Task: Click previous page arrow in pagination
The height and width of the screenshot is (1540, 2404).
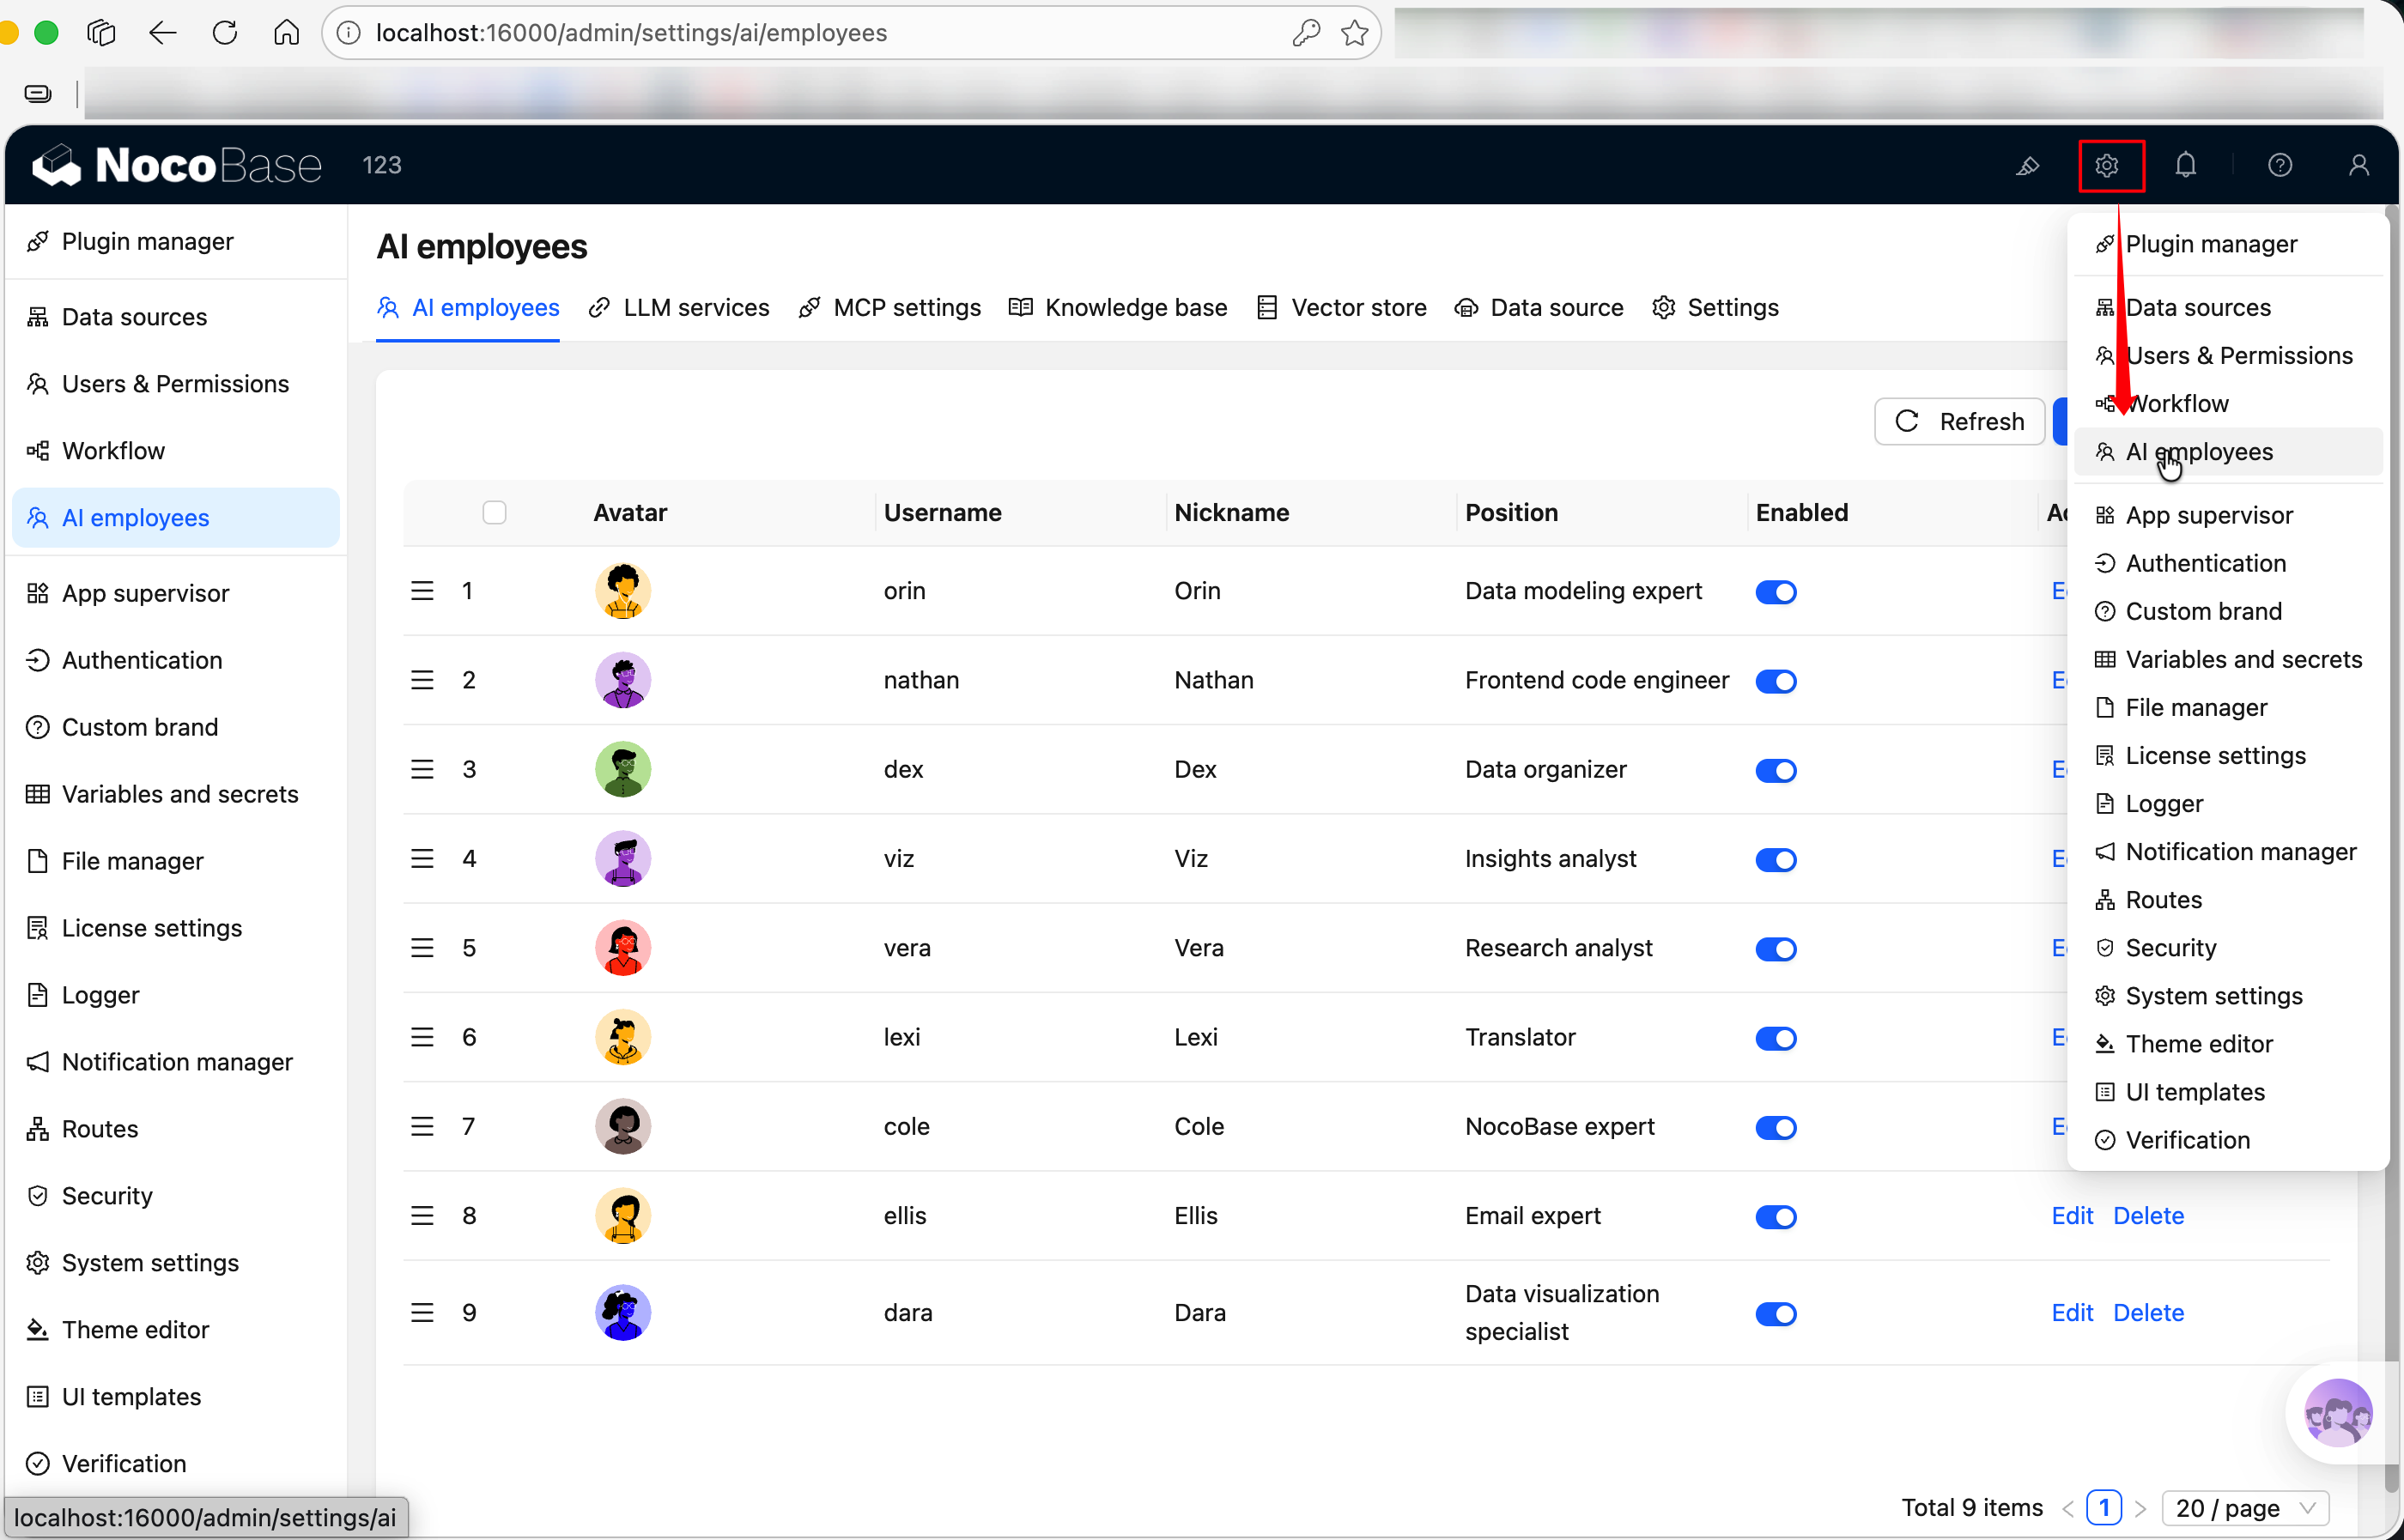Action: click(x=2068, y=1508)
